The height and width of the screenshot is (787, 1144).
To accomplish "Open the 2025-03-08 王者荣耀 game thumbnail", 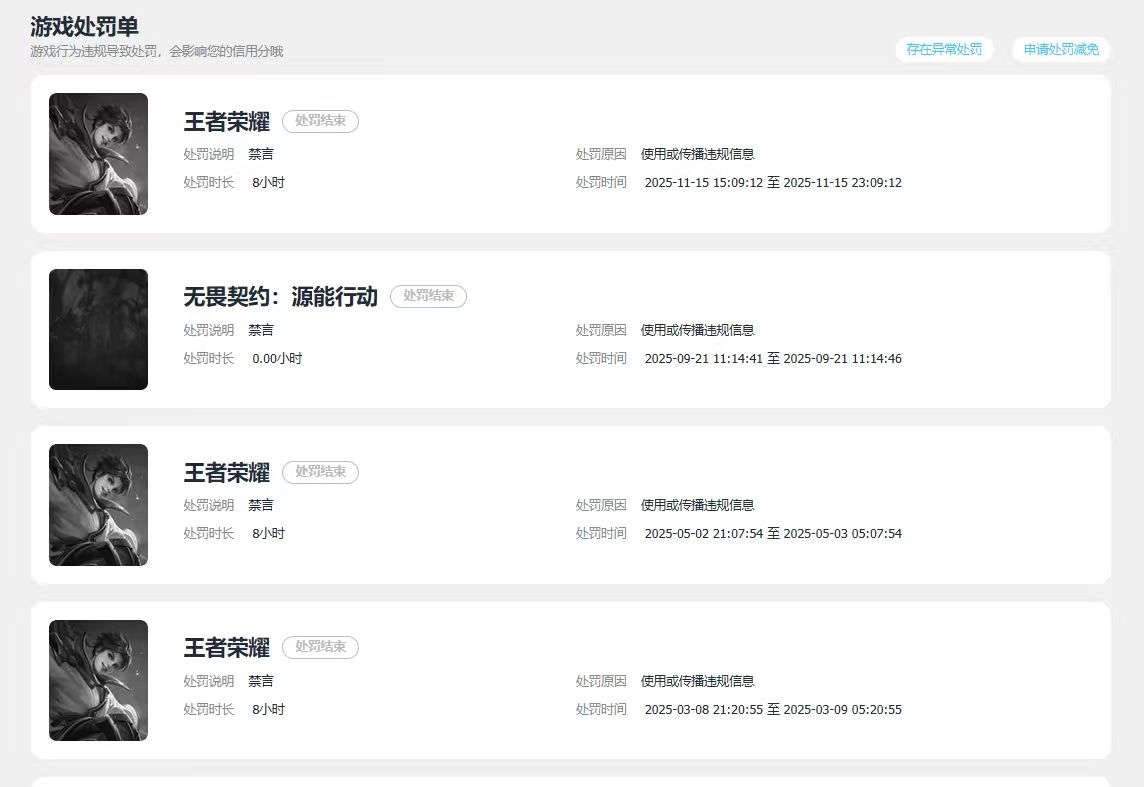I will (98, 681).
